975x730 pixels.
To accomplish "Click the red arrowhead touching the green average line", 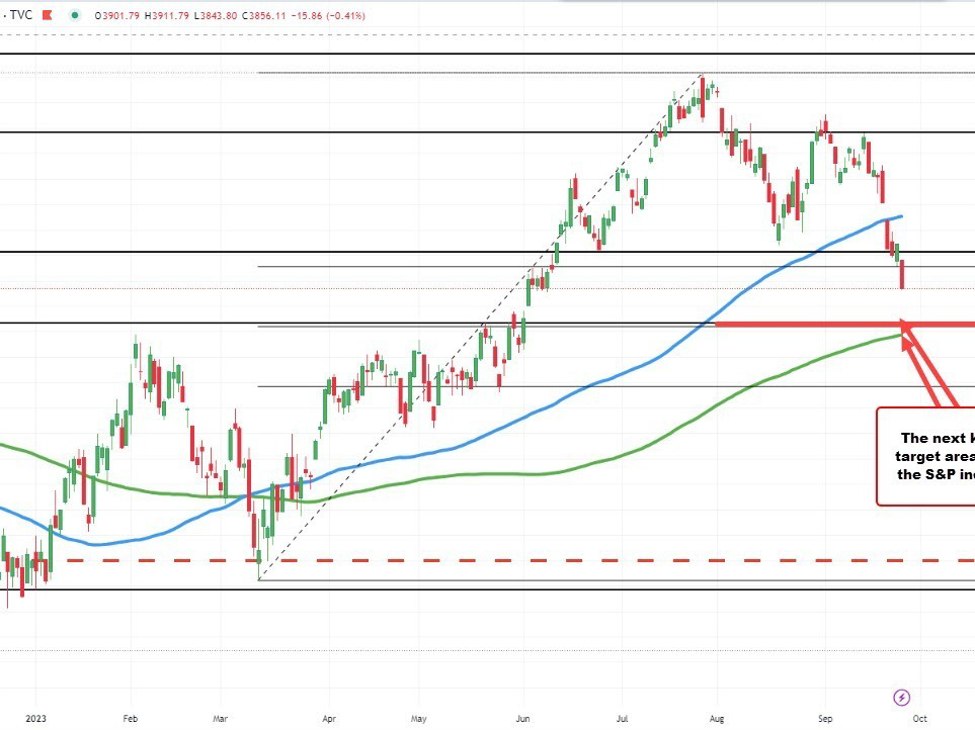I will (907, 337).
